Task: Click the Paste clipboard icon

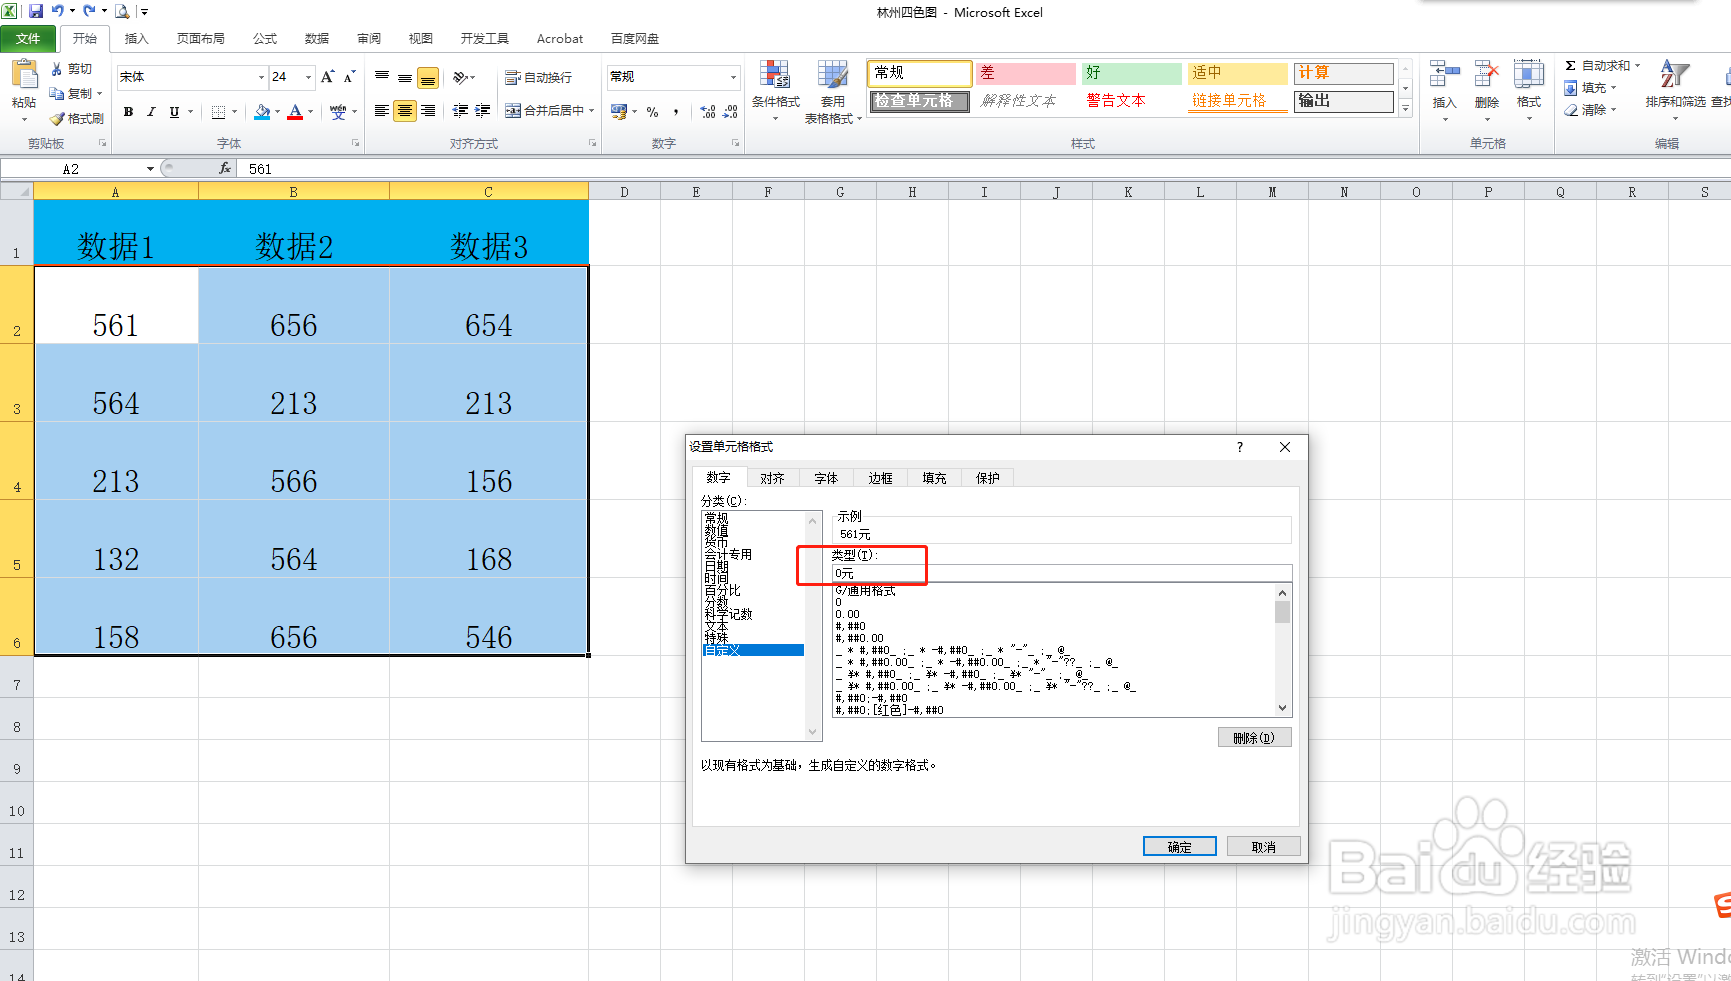Action: point(24,75)
